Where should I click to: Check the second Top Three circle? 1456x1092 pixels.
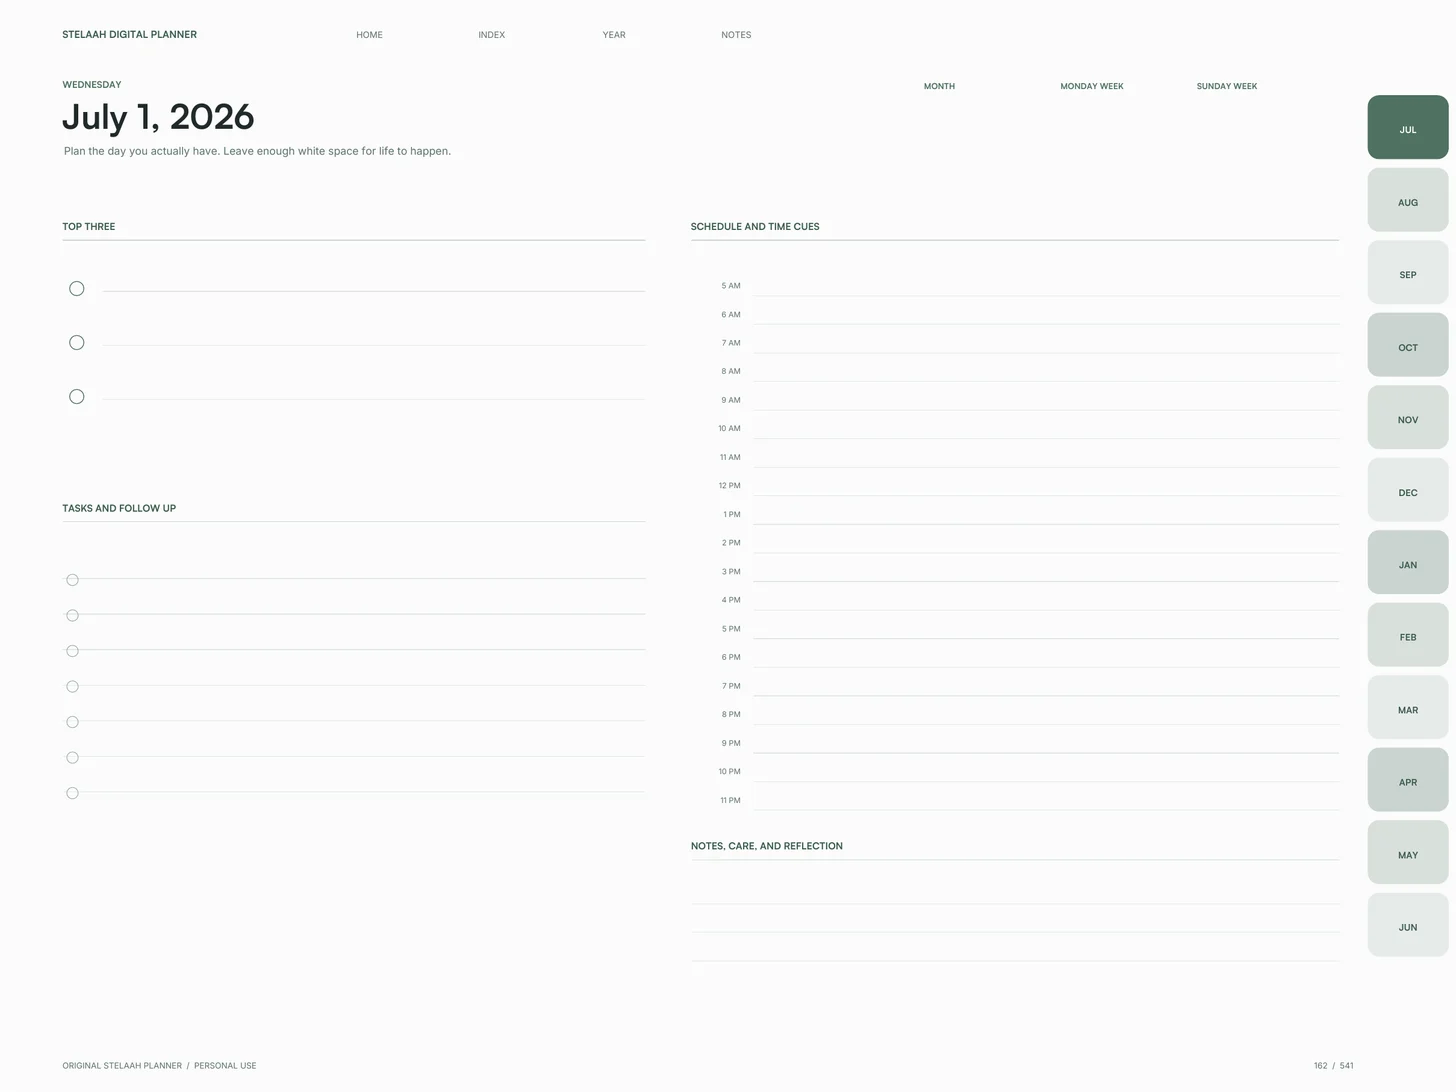pyautogui.click(x=77, y=343)
